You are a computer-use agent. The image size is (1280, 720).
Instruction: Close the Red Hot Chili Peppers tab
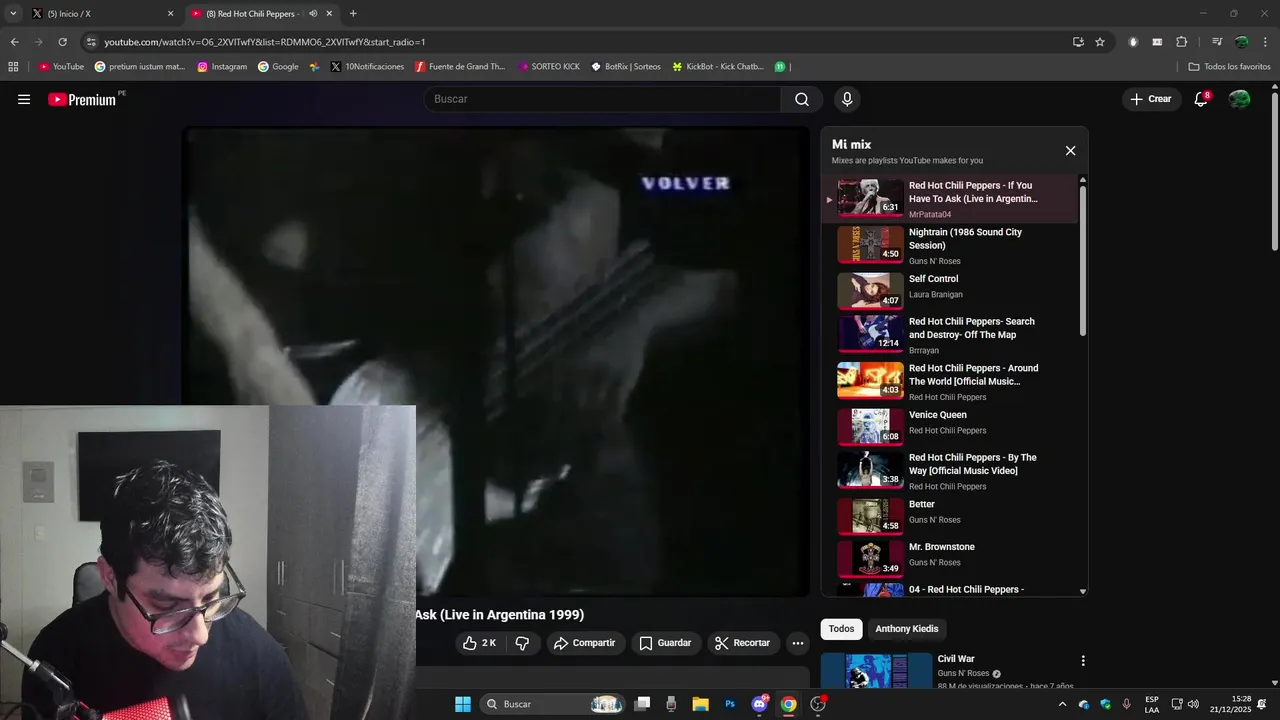(x=329, y=14)
